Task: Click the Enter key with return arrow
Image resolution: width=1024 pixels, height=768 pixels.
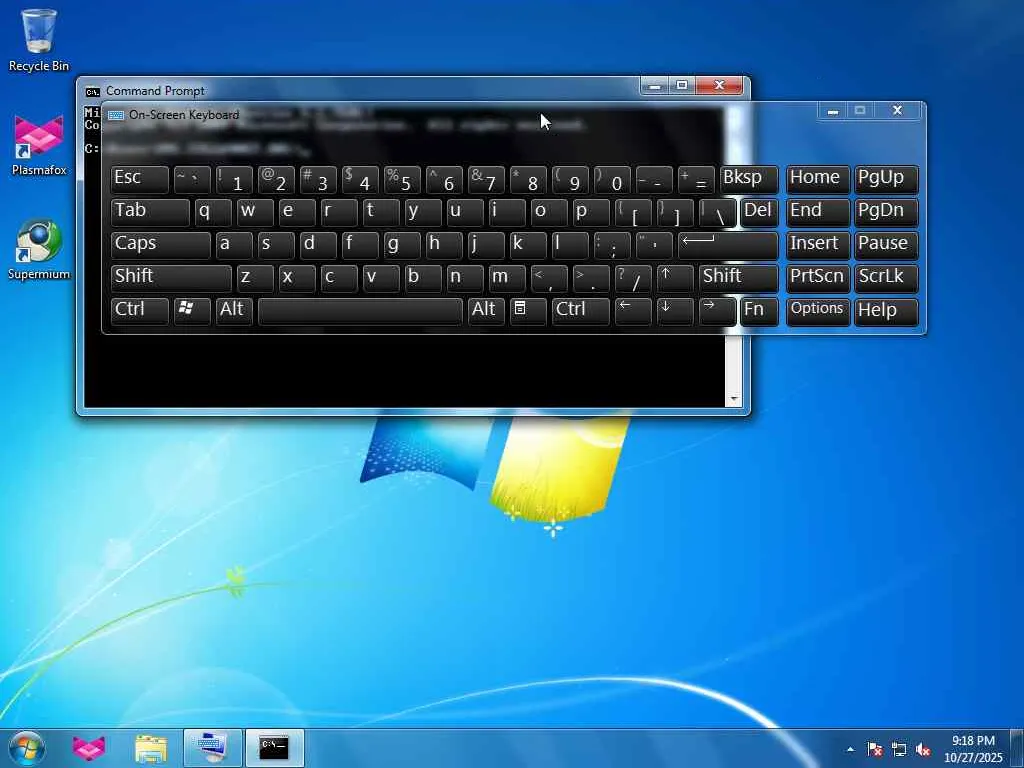Action: pyautogui.click(x=728, y=246)
